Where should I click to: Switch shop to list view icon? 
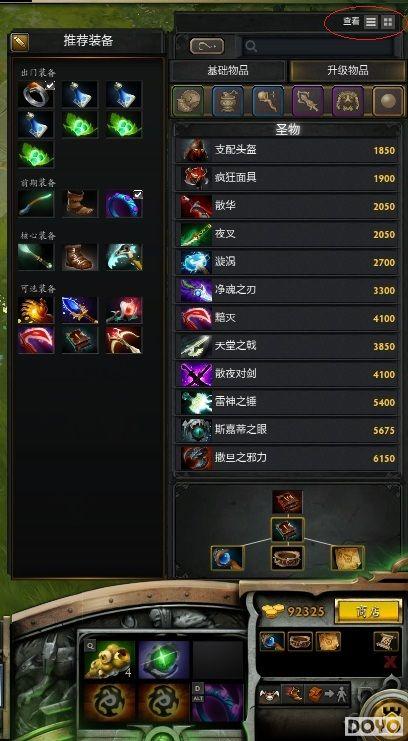(371, 22)
